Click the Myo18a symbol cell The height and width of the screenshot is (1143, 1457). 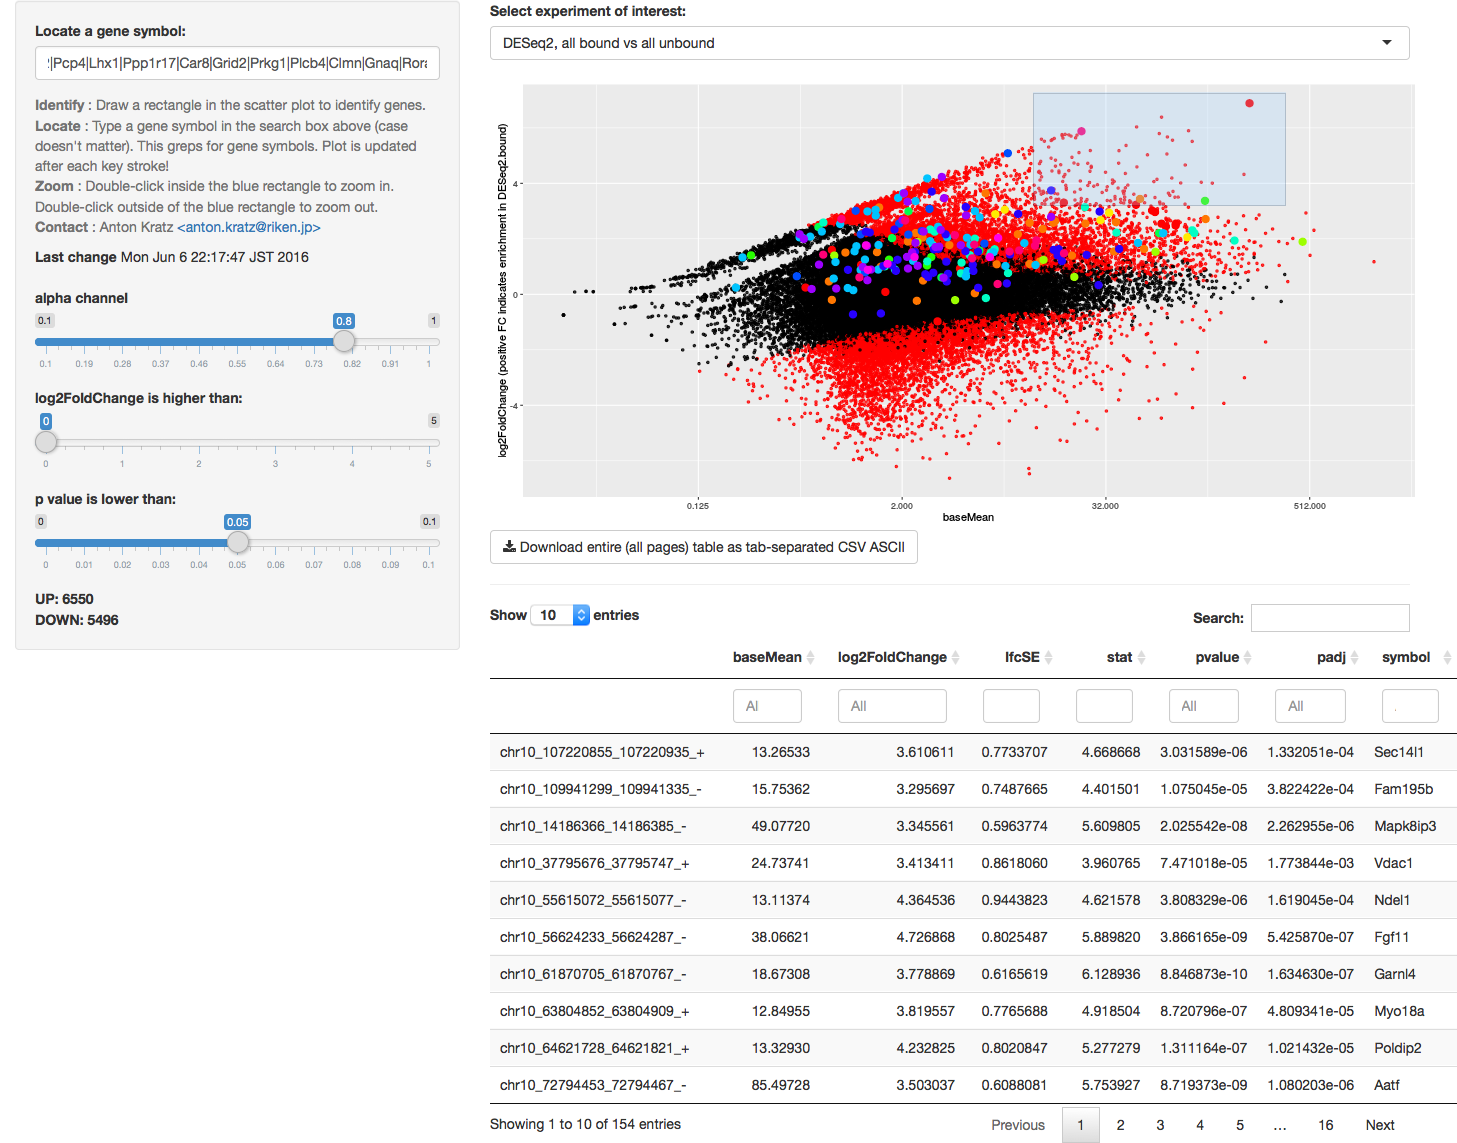point(1399,1011)
